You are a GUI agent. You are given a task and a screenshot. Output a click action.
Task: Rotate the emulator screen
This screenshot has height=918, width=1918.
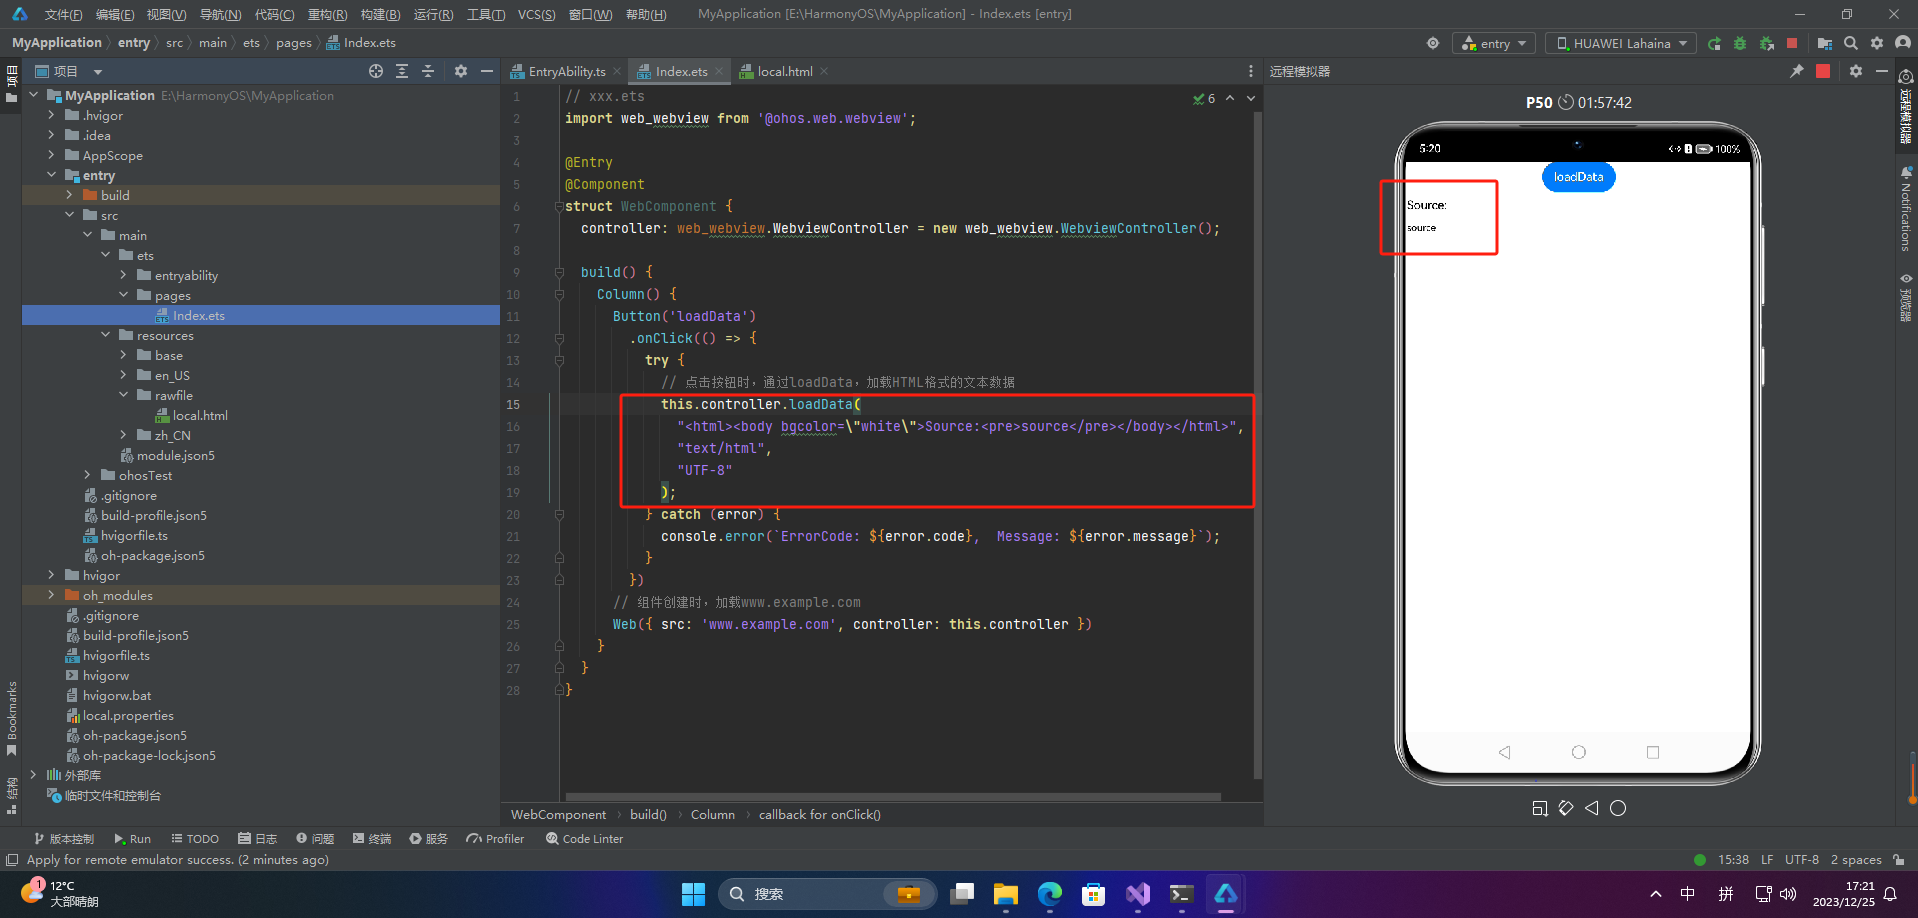(1566, 808)
